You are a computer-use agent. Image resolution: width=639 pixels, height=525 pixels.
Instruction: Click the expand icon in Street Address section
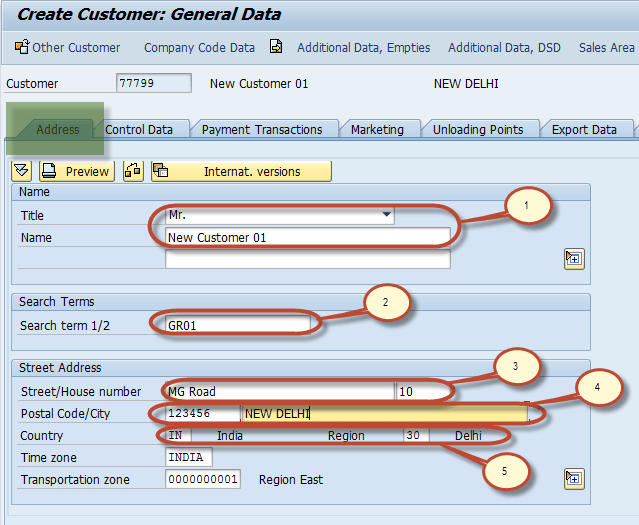(x=573, y=478)
